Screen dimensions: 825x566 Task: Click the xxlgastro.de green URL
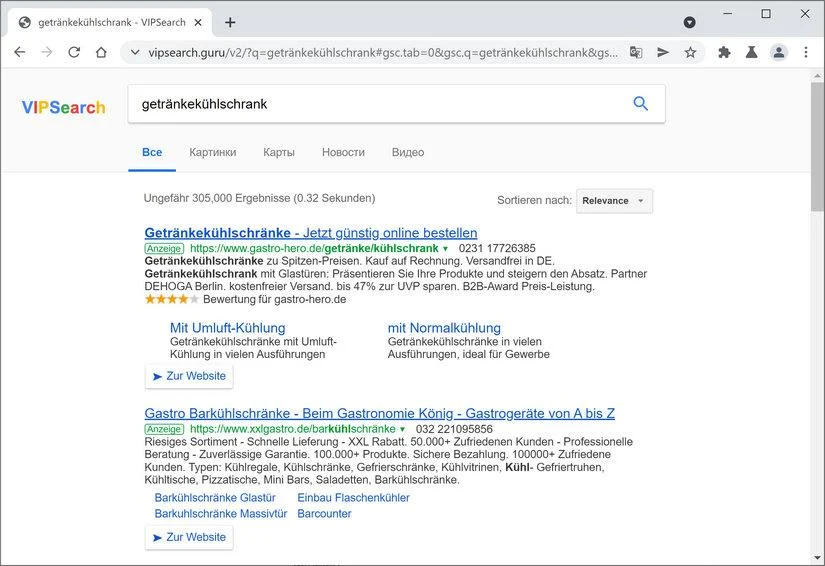293,429
